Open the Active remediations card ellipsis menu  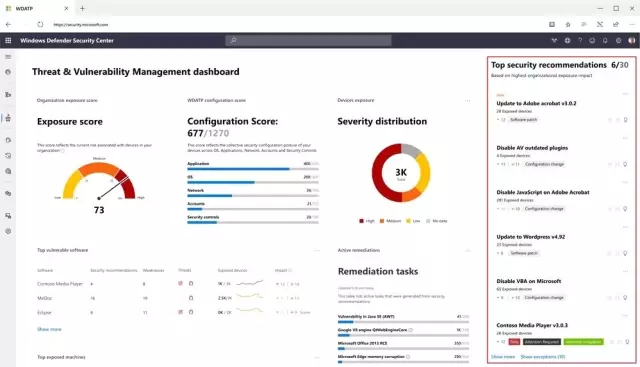467,250
